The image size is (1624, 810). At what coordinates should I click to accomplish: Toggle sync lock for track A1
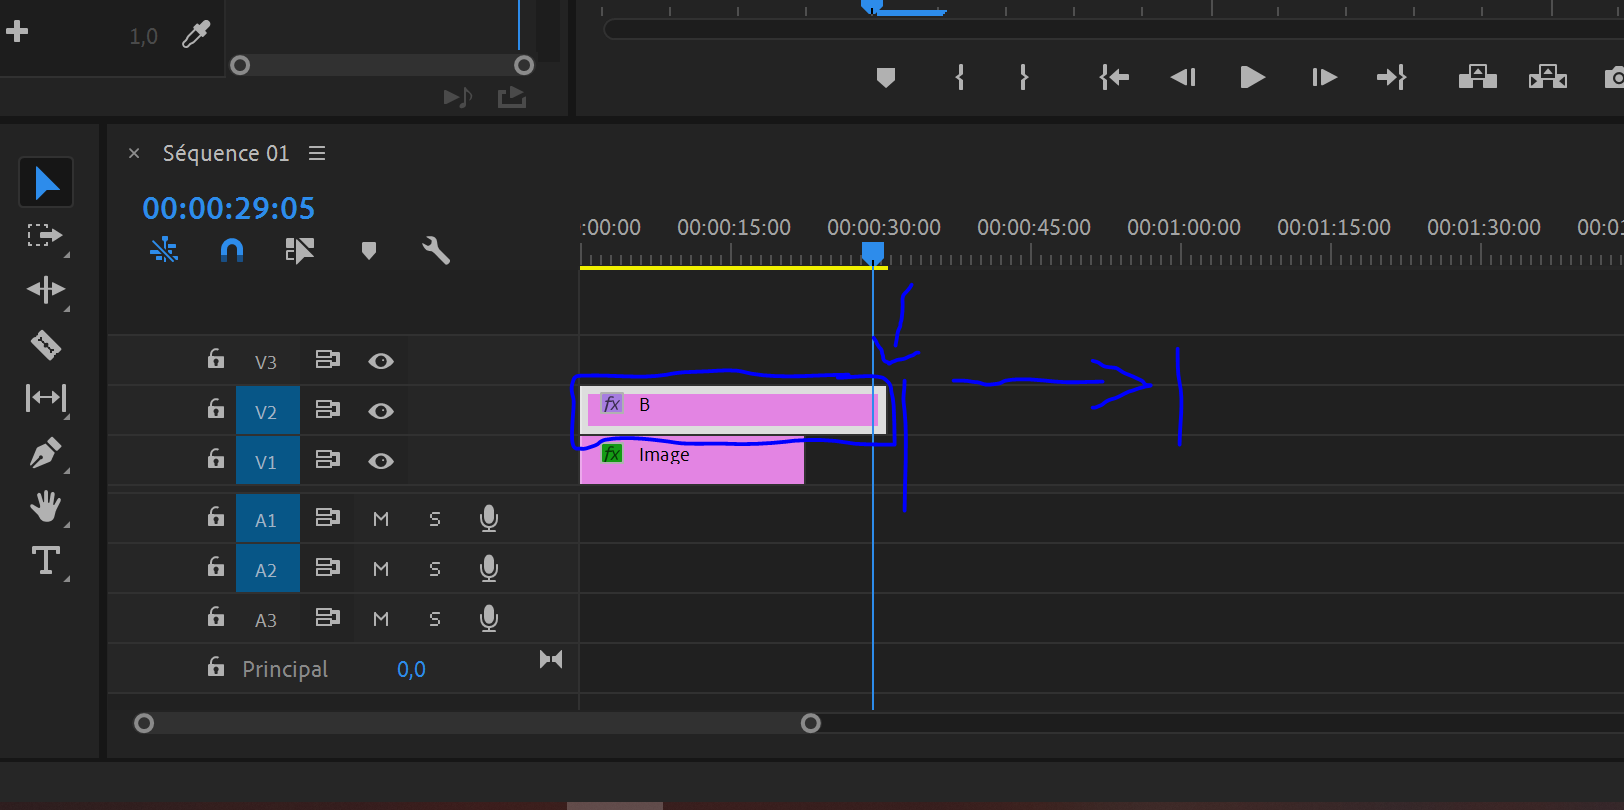[328, 517]
